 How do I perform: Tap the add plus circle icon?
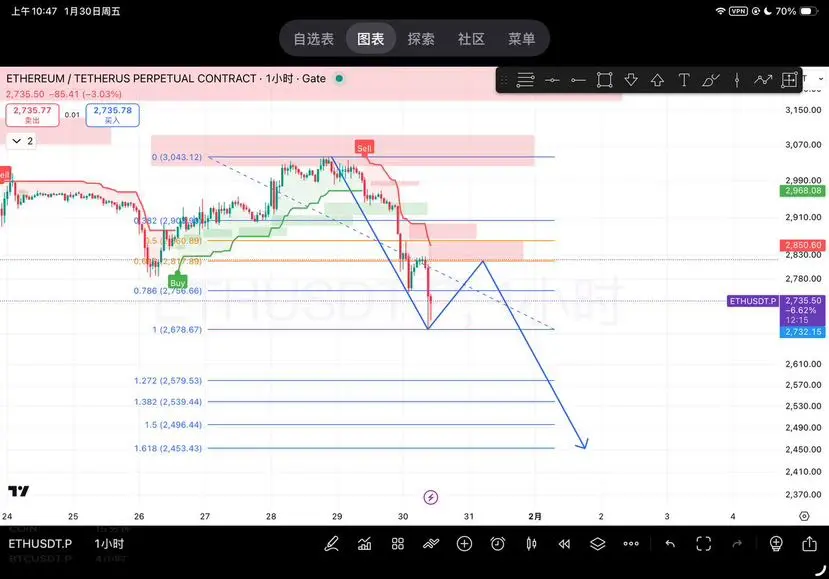464,544
